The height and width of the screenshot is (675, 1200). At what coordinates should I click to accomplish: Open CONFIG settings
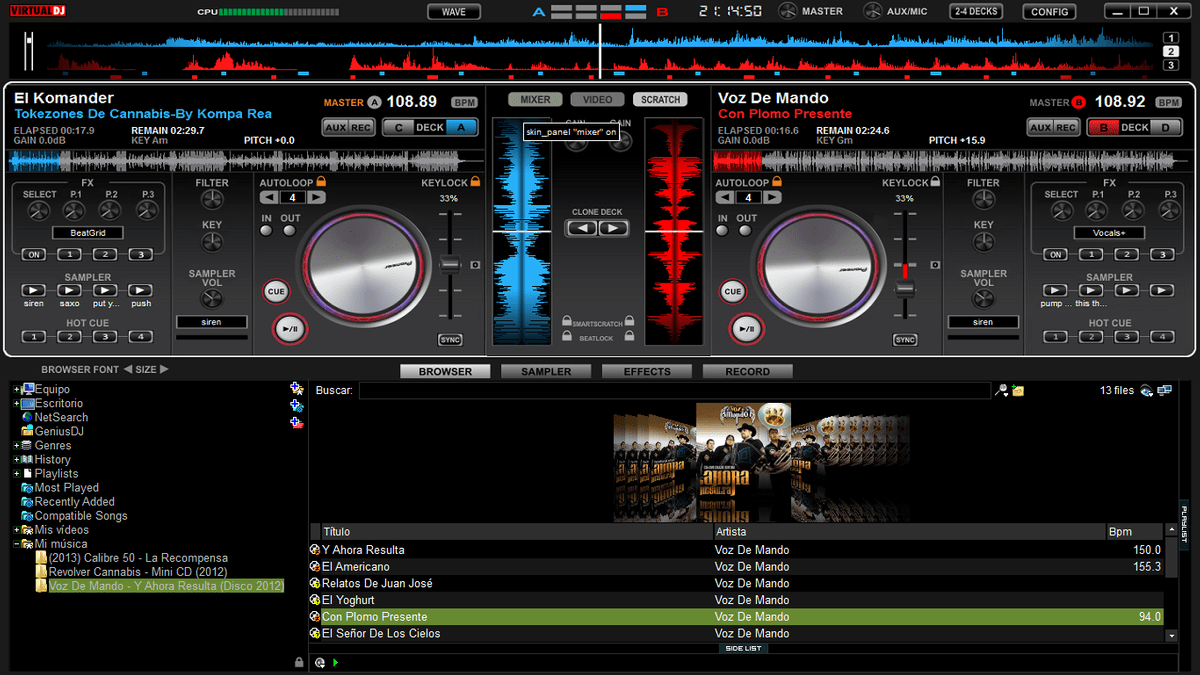pos(1049,12)
